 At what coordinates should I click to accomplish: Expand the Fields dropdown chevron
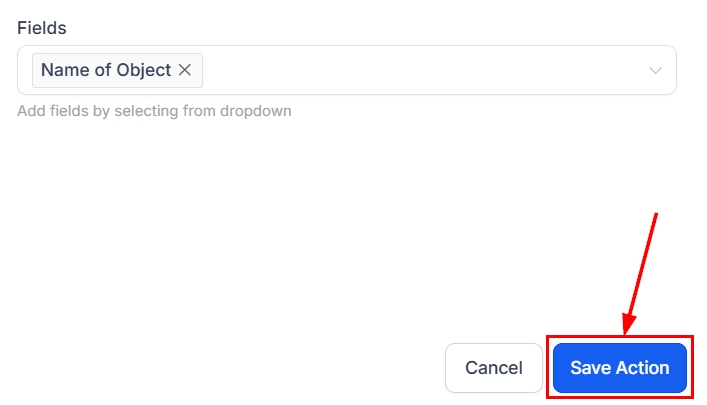point(656,70)
